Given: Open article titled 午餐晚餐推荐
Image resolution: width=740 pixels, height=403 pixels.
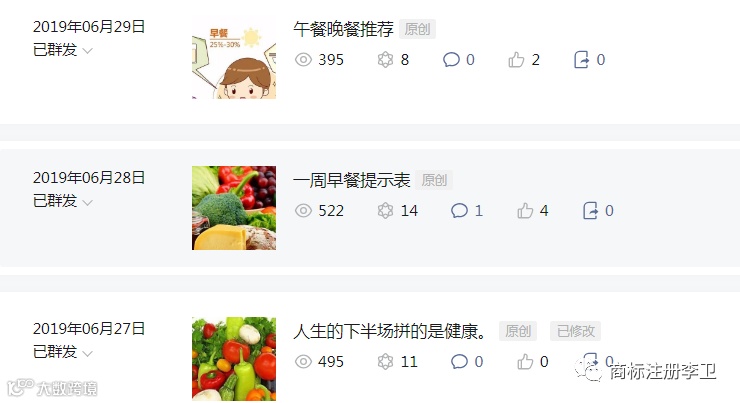Looking at the screenshot, I should click(x=343, y=29).
